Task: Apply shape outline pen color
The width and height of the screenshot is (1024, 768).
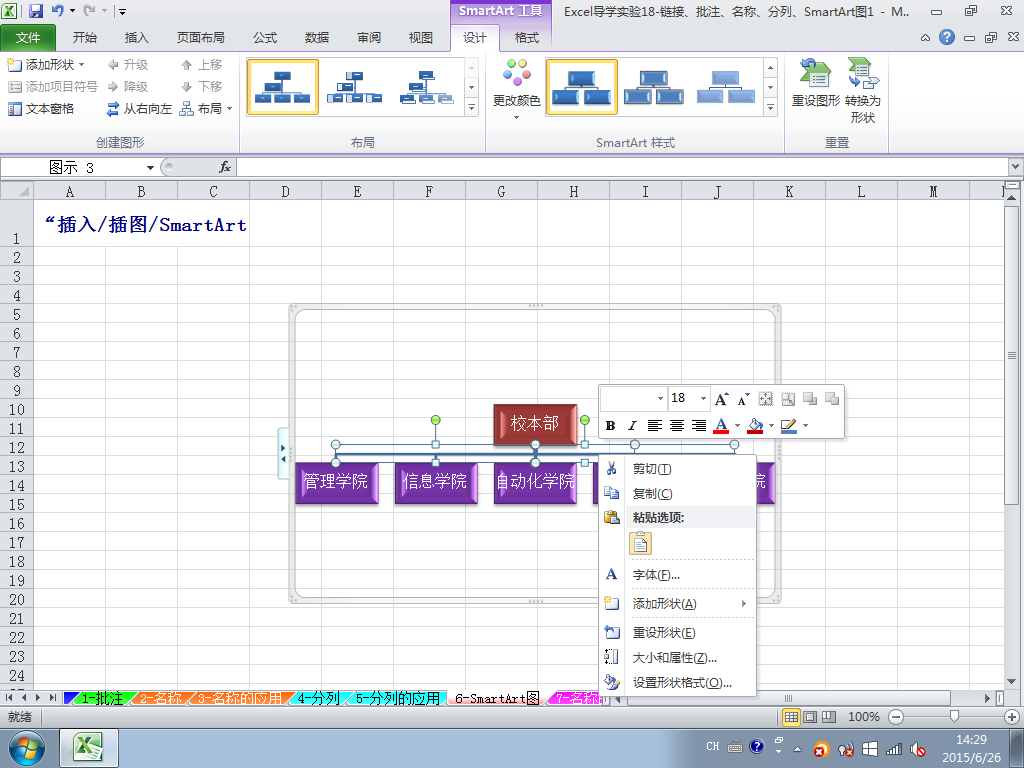Action: pyautogui.click(x=789, y=426)
